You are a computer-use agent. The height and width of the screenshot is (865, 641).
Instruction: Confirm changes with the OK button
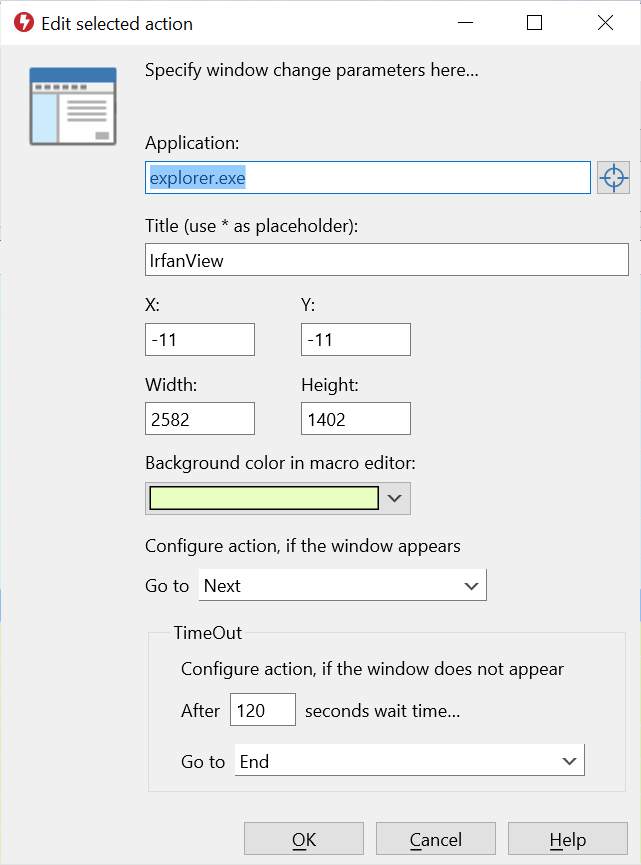pyautogui.click(x=304, y=839)
